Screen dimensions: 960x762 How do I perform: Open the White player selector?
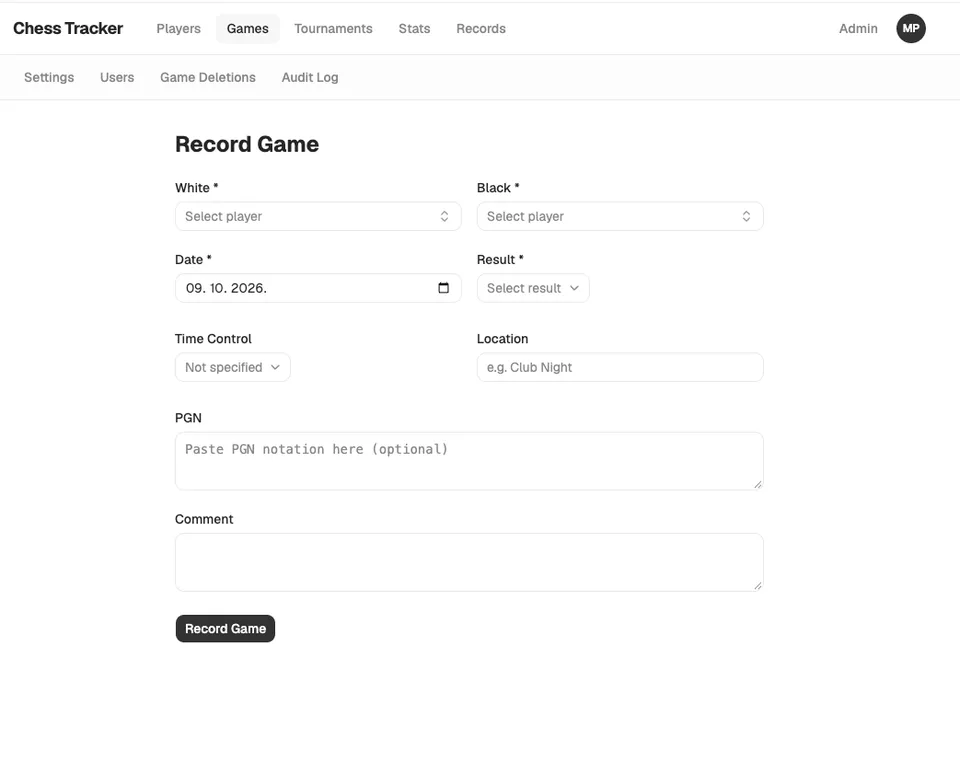coord(318,216)
